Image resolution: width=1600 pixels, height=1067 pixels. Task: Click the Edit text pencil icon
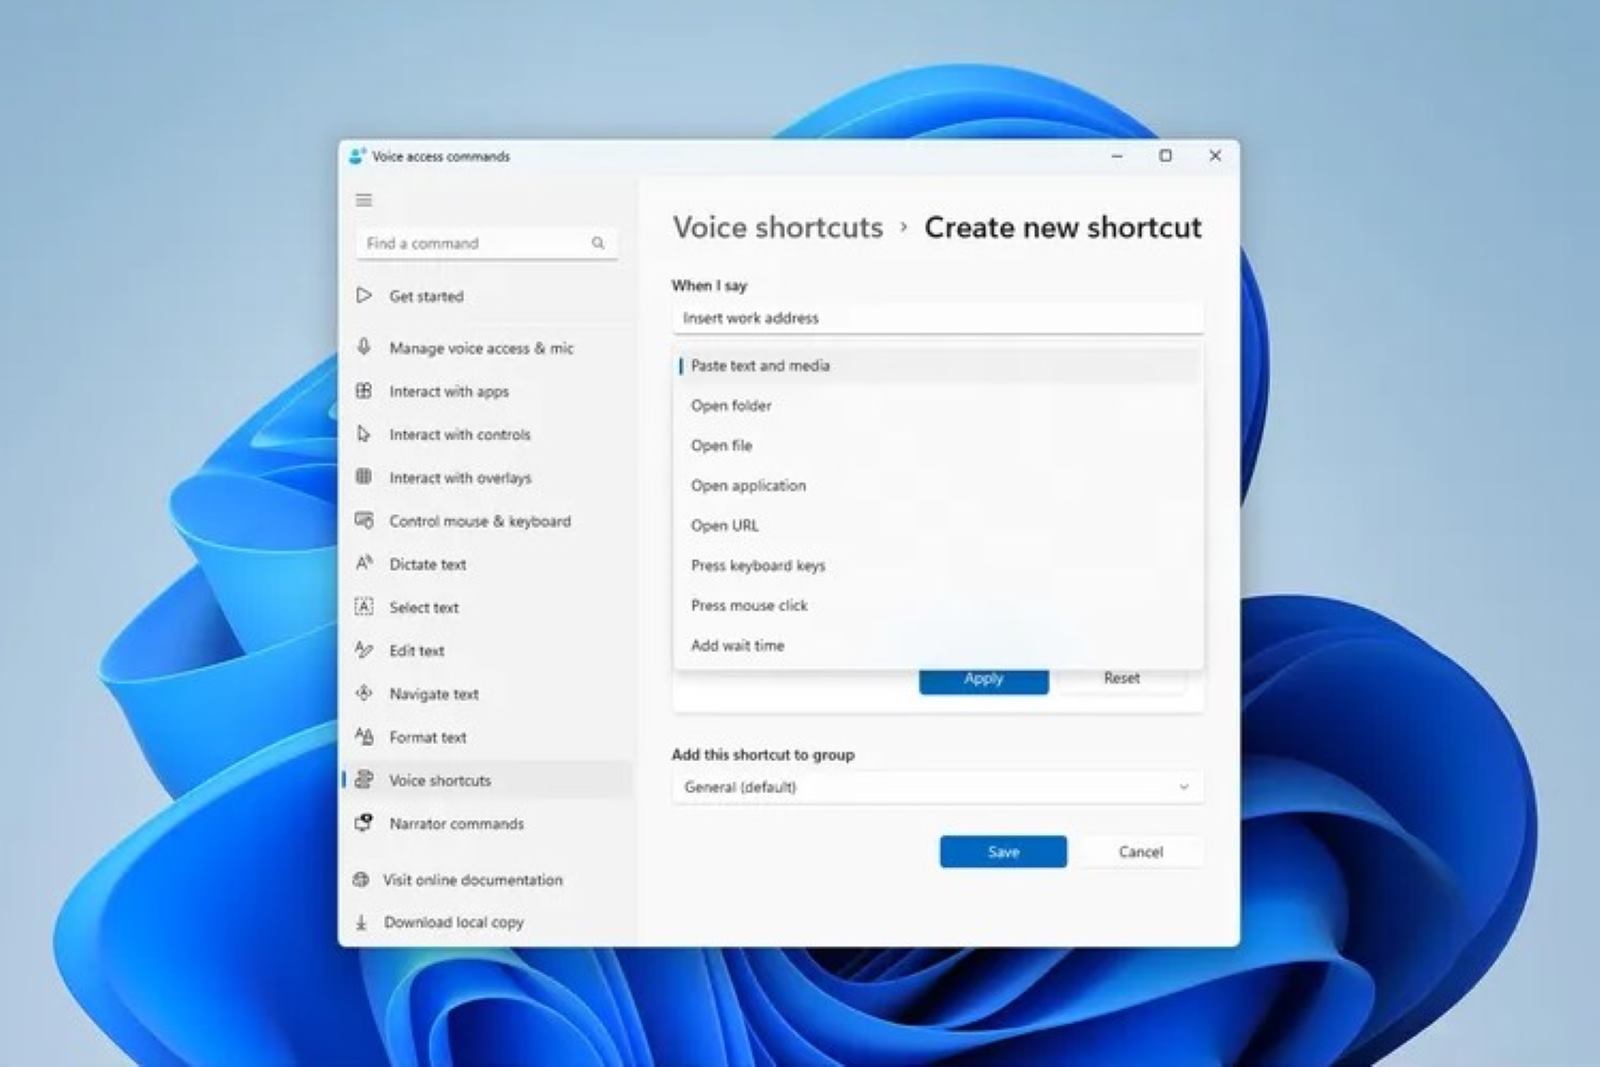click(364, 650)
